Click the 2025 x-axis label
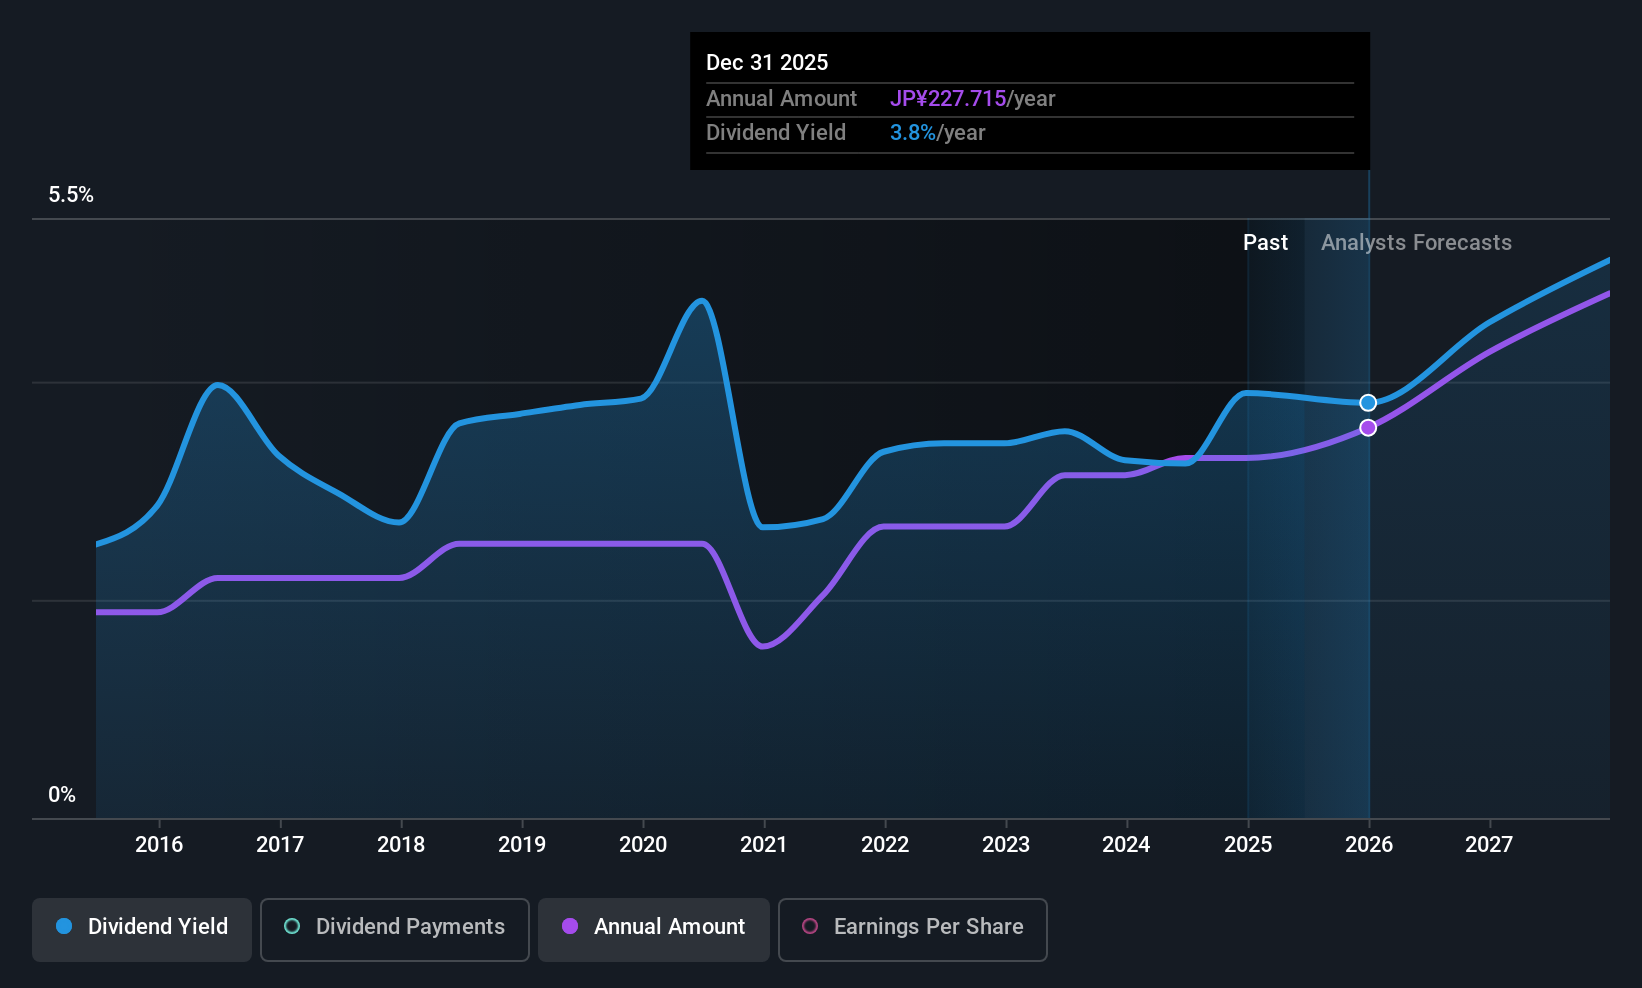This screenshot has height=988, width=1642. [1248, 845]
